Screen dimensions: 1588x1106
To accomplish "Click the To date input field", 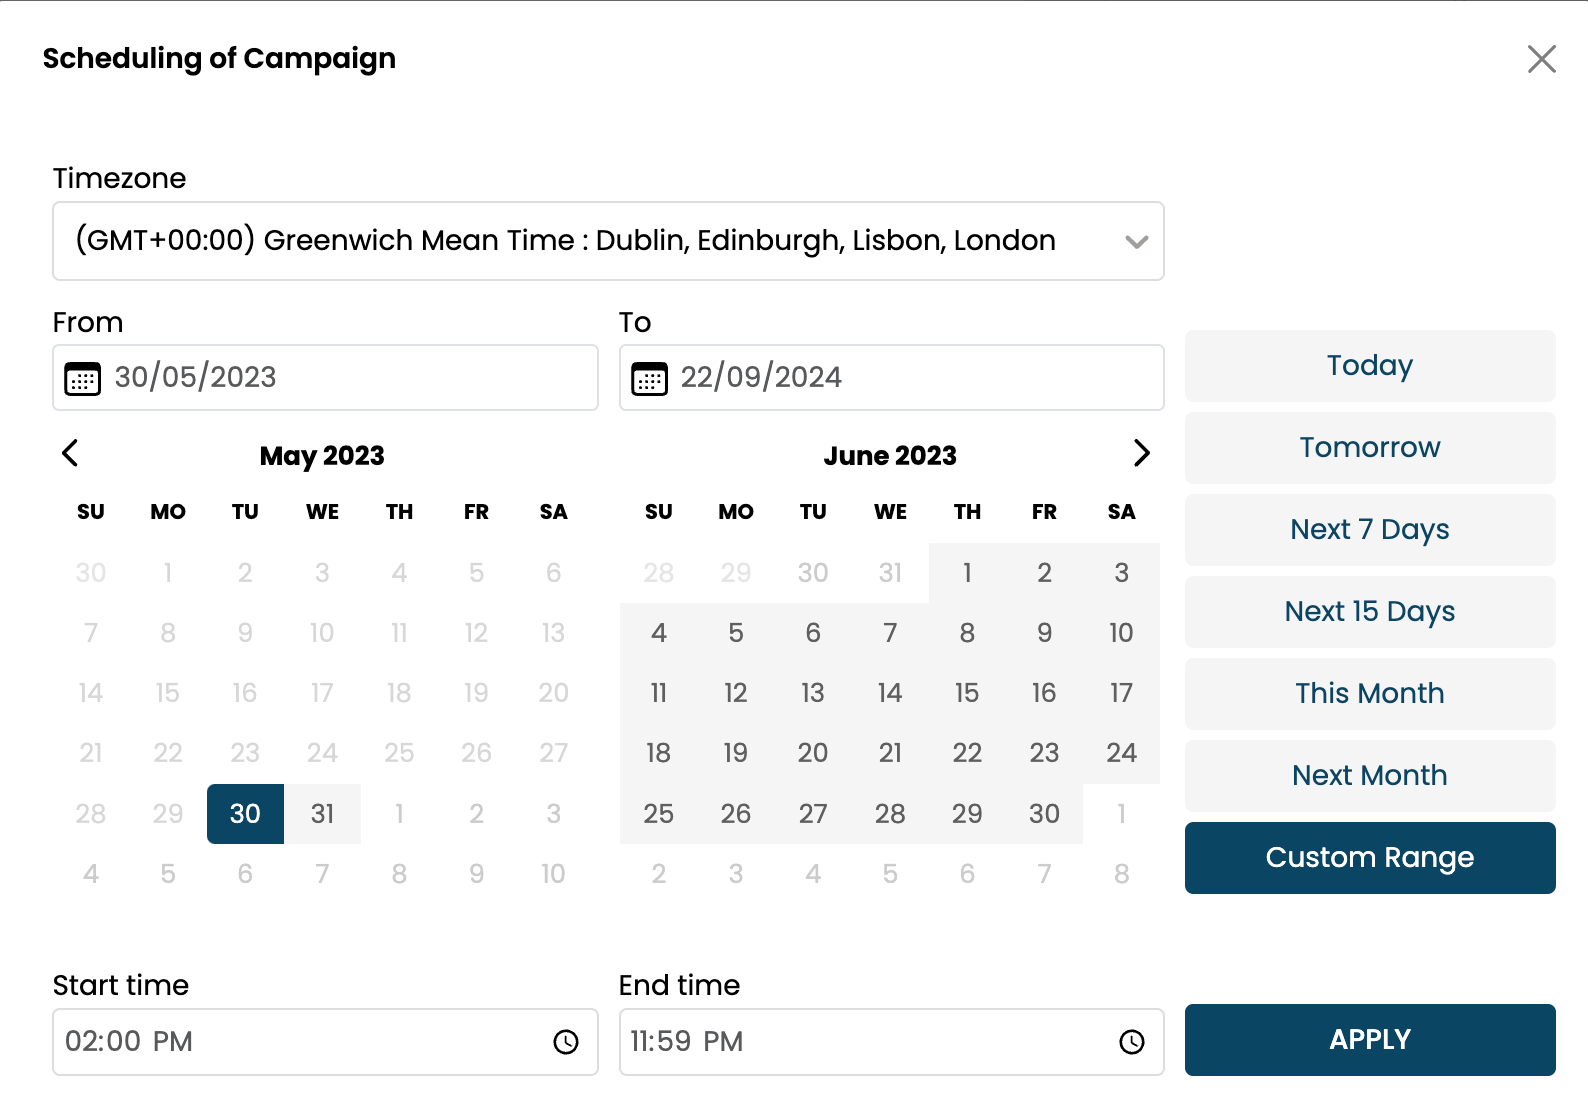I will pos(905,378).
